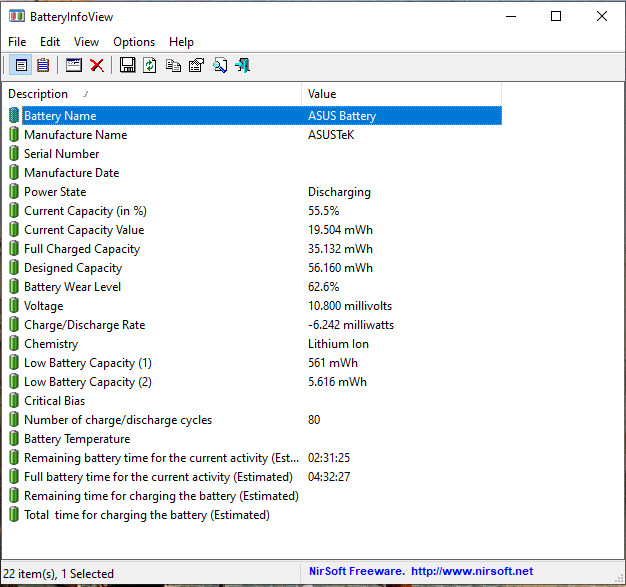Click the battery icon beside Chemistry
Viewport: 626px width, 587px height.
[14, 344]
